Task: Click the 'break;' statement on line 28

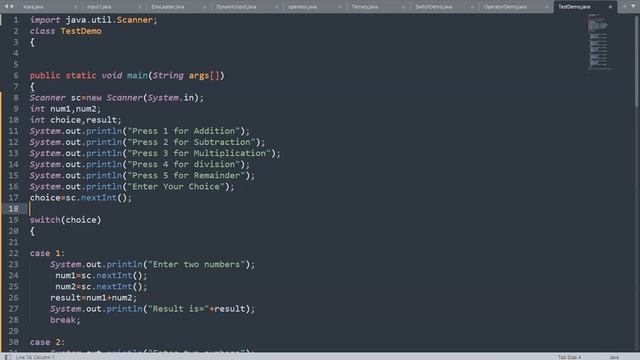Action: (x=65, y=320)
